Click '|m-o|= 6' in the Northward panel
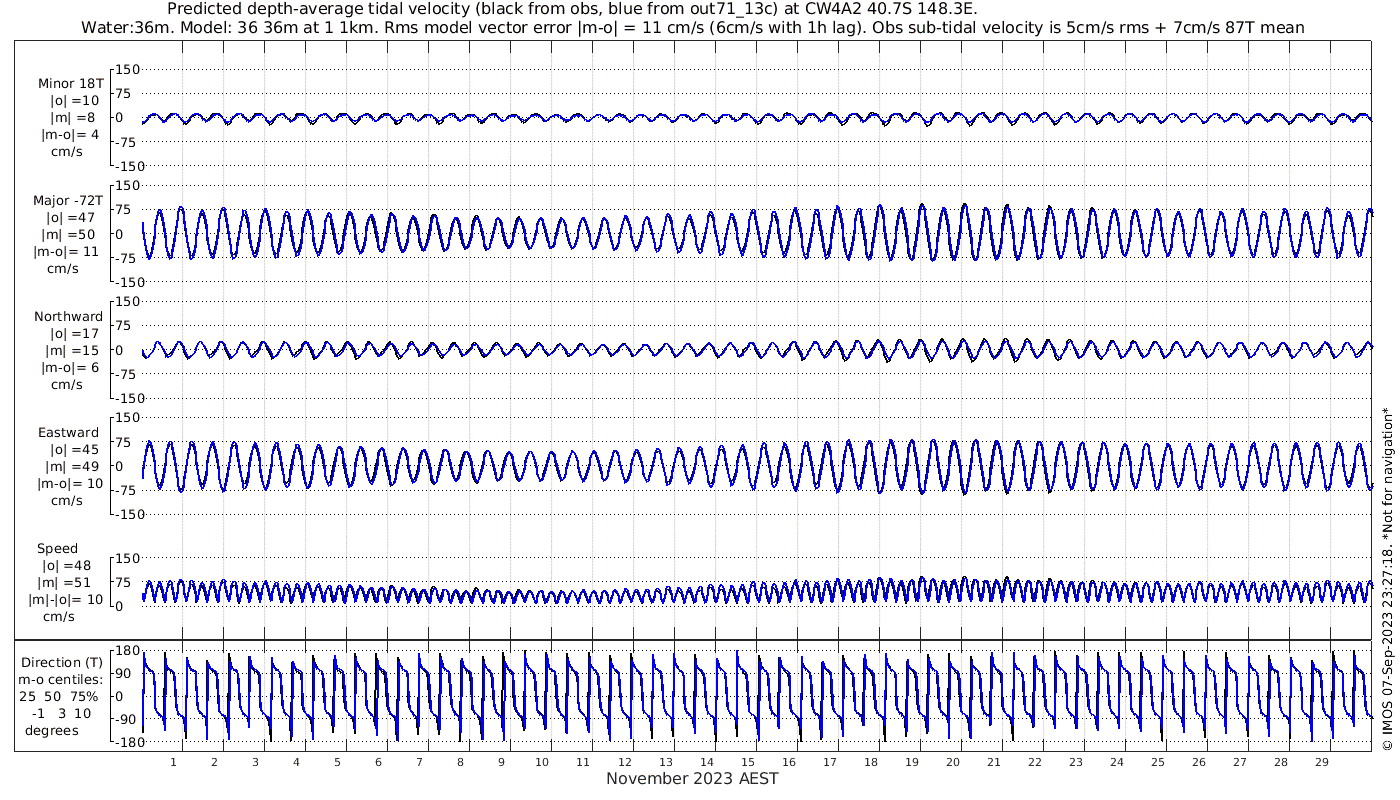The width and height of the screenshot is (1400, 800). pos(70,367)
